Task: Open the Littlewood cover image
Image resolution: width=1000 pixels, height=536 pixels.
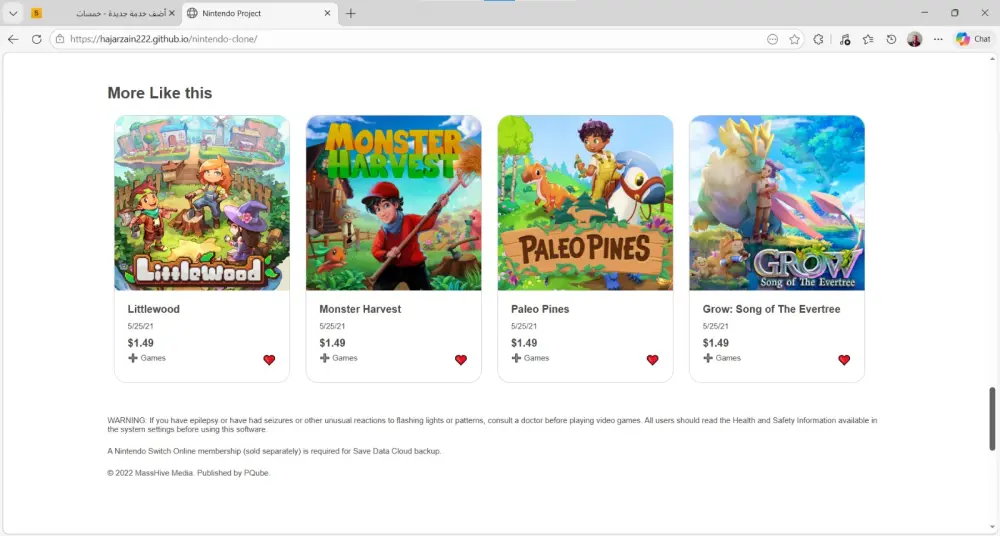Action: coord(202,203)
